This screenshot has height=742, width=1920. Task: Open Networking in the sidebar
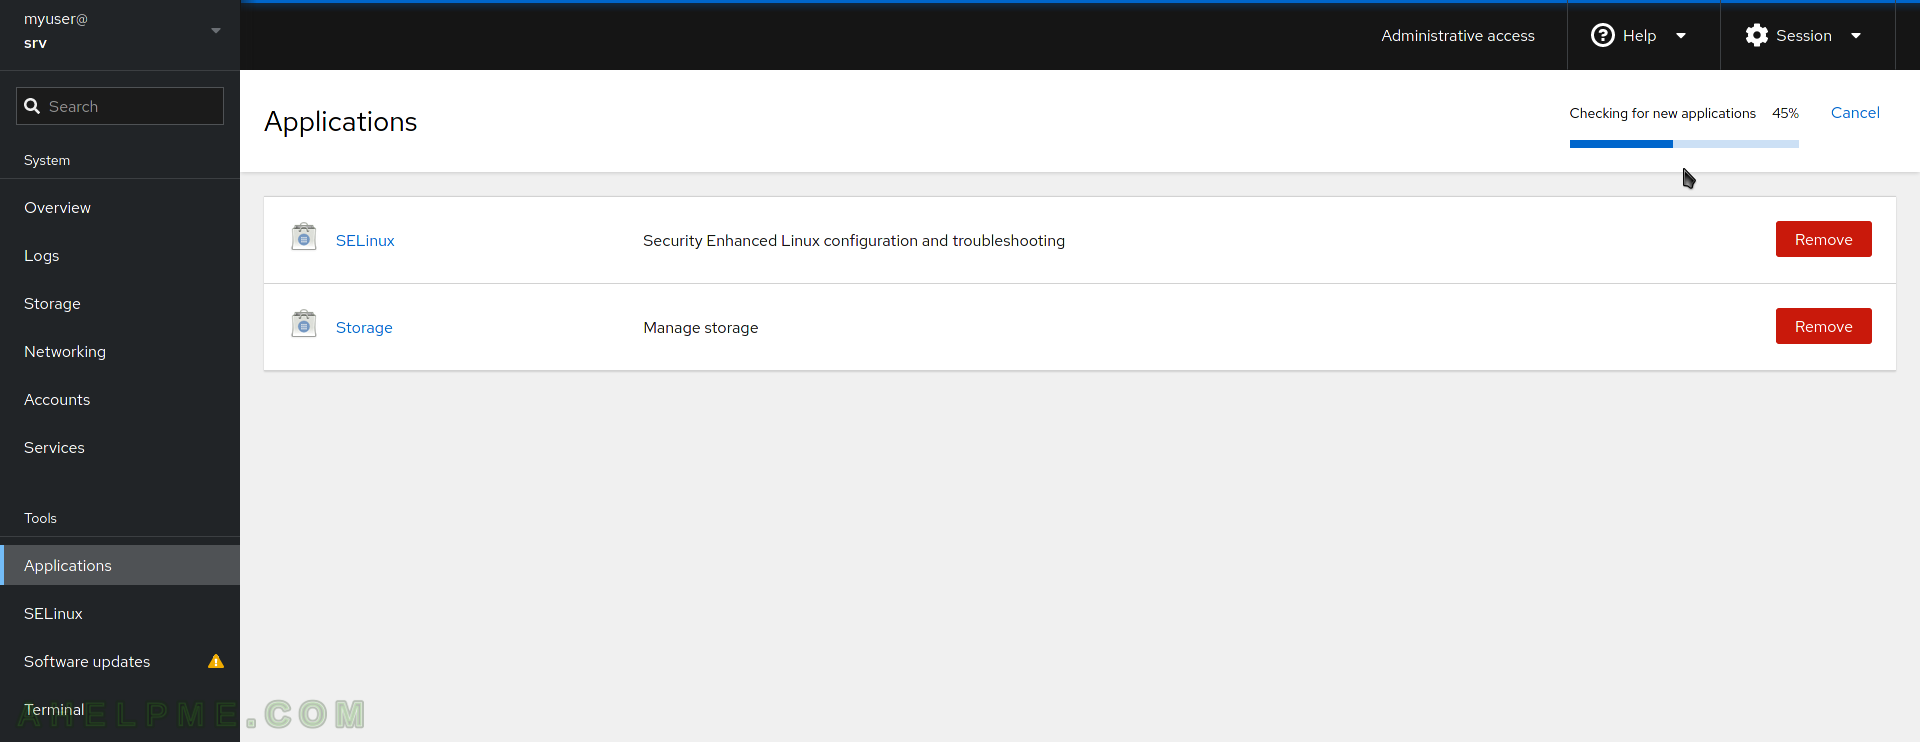[x=120, y=351]
